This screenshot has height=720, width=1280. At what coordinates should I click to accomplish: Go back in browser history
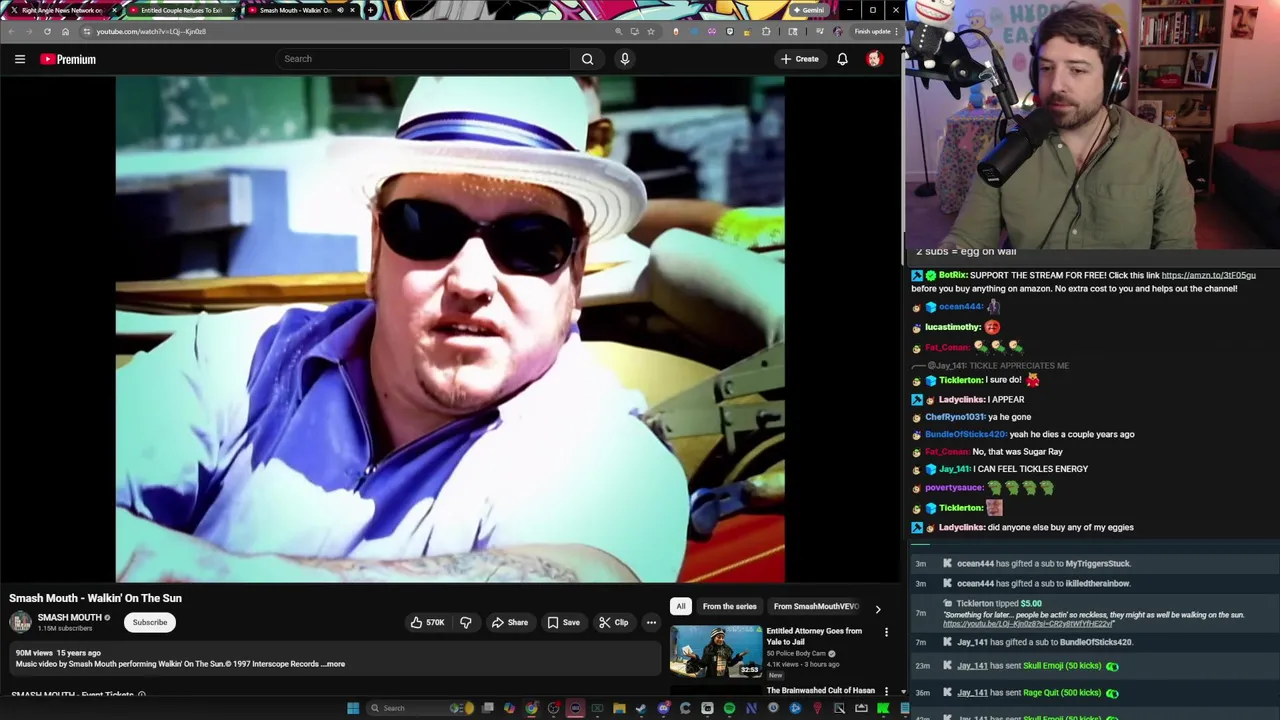[x=11, y=31]
